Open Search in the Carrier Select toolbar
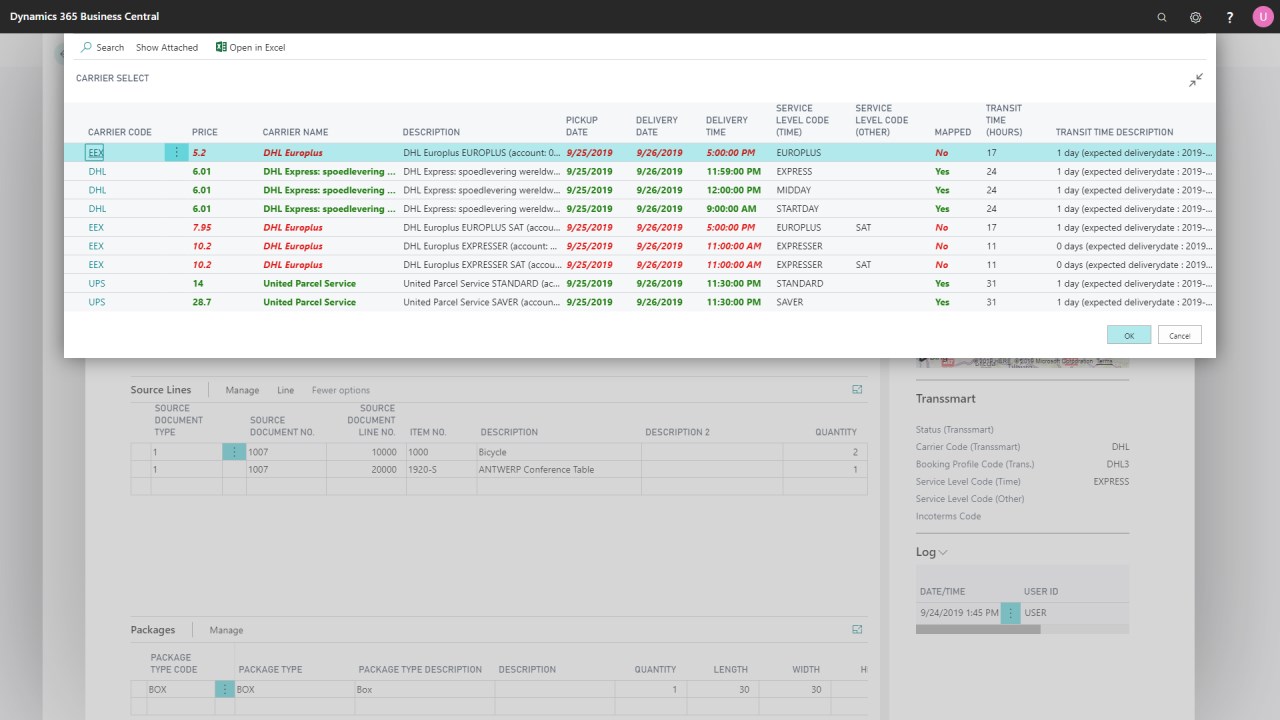This screenshot has height=720, width=1280. [x=101, y=47]
